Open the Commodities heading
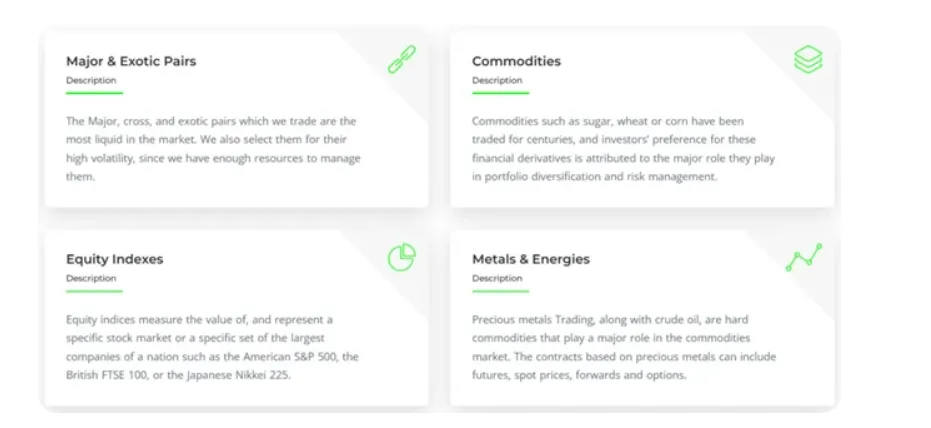The image size is (931, 428). pyautogui.click(x=516, y=61)
